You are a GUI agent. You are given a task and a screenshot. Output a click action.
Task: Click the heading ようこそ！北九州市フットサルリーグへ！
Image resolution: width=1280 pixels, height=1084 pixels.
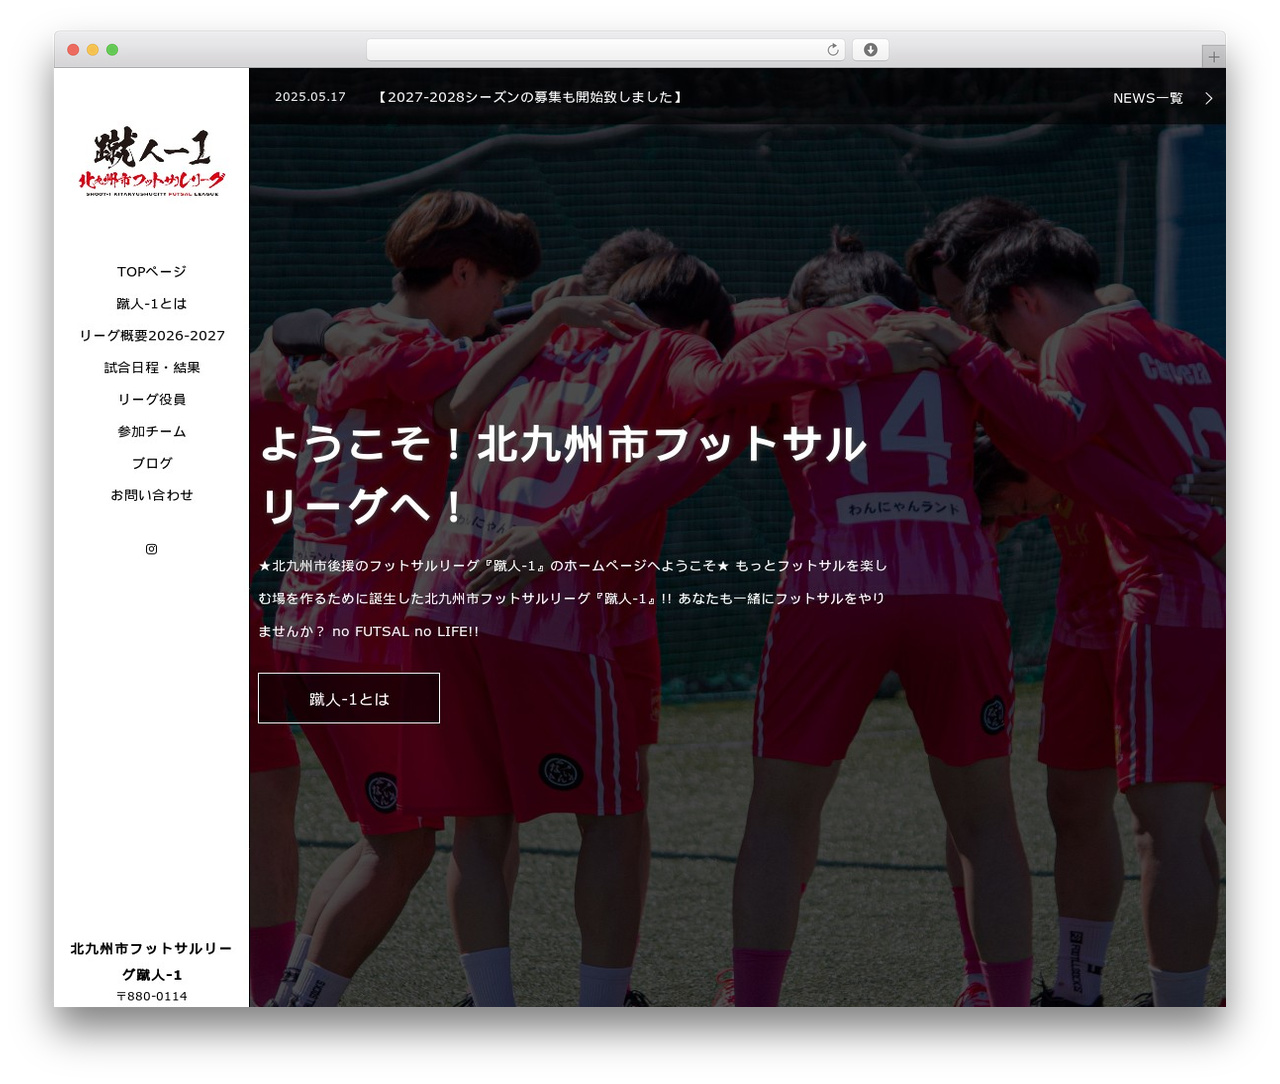(x=563, y=475)
